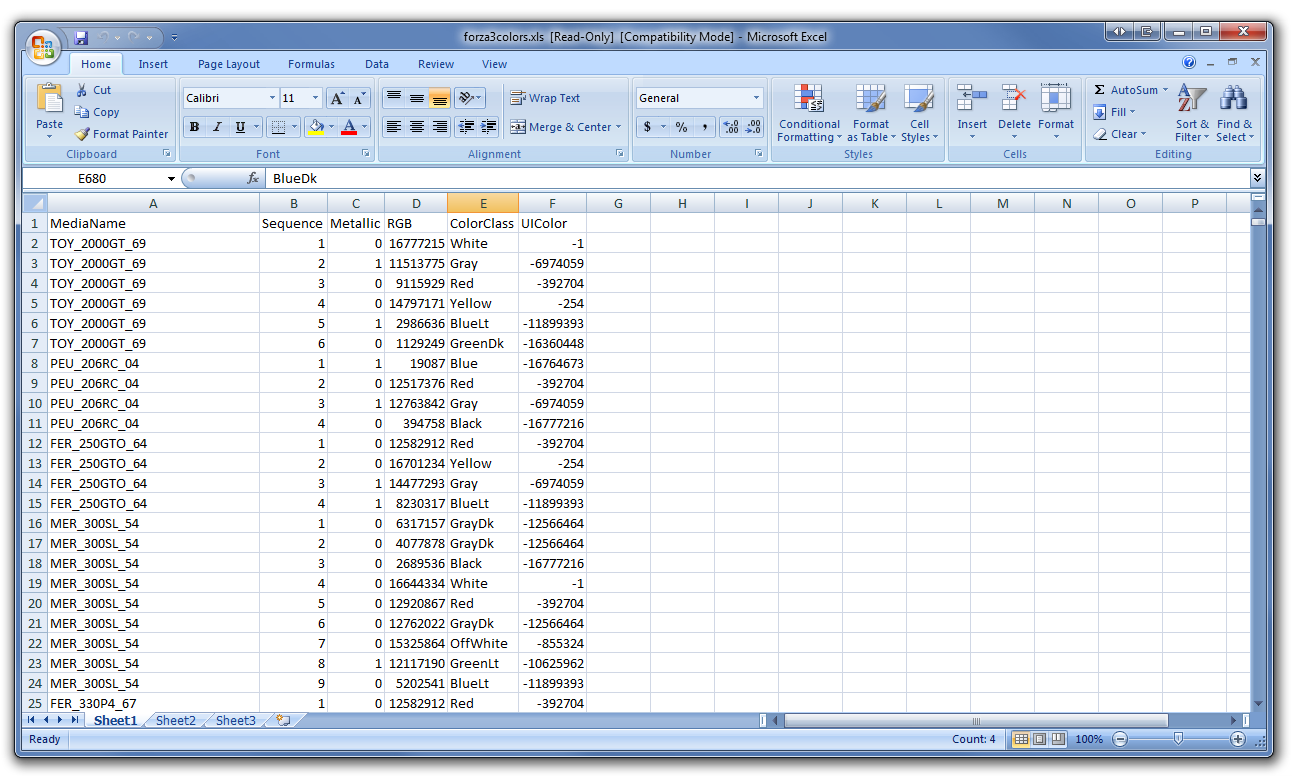
Task: Switch to Normal view in status bar
Action: pyautogui.click(x=1021, y=739)
